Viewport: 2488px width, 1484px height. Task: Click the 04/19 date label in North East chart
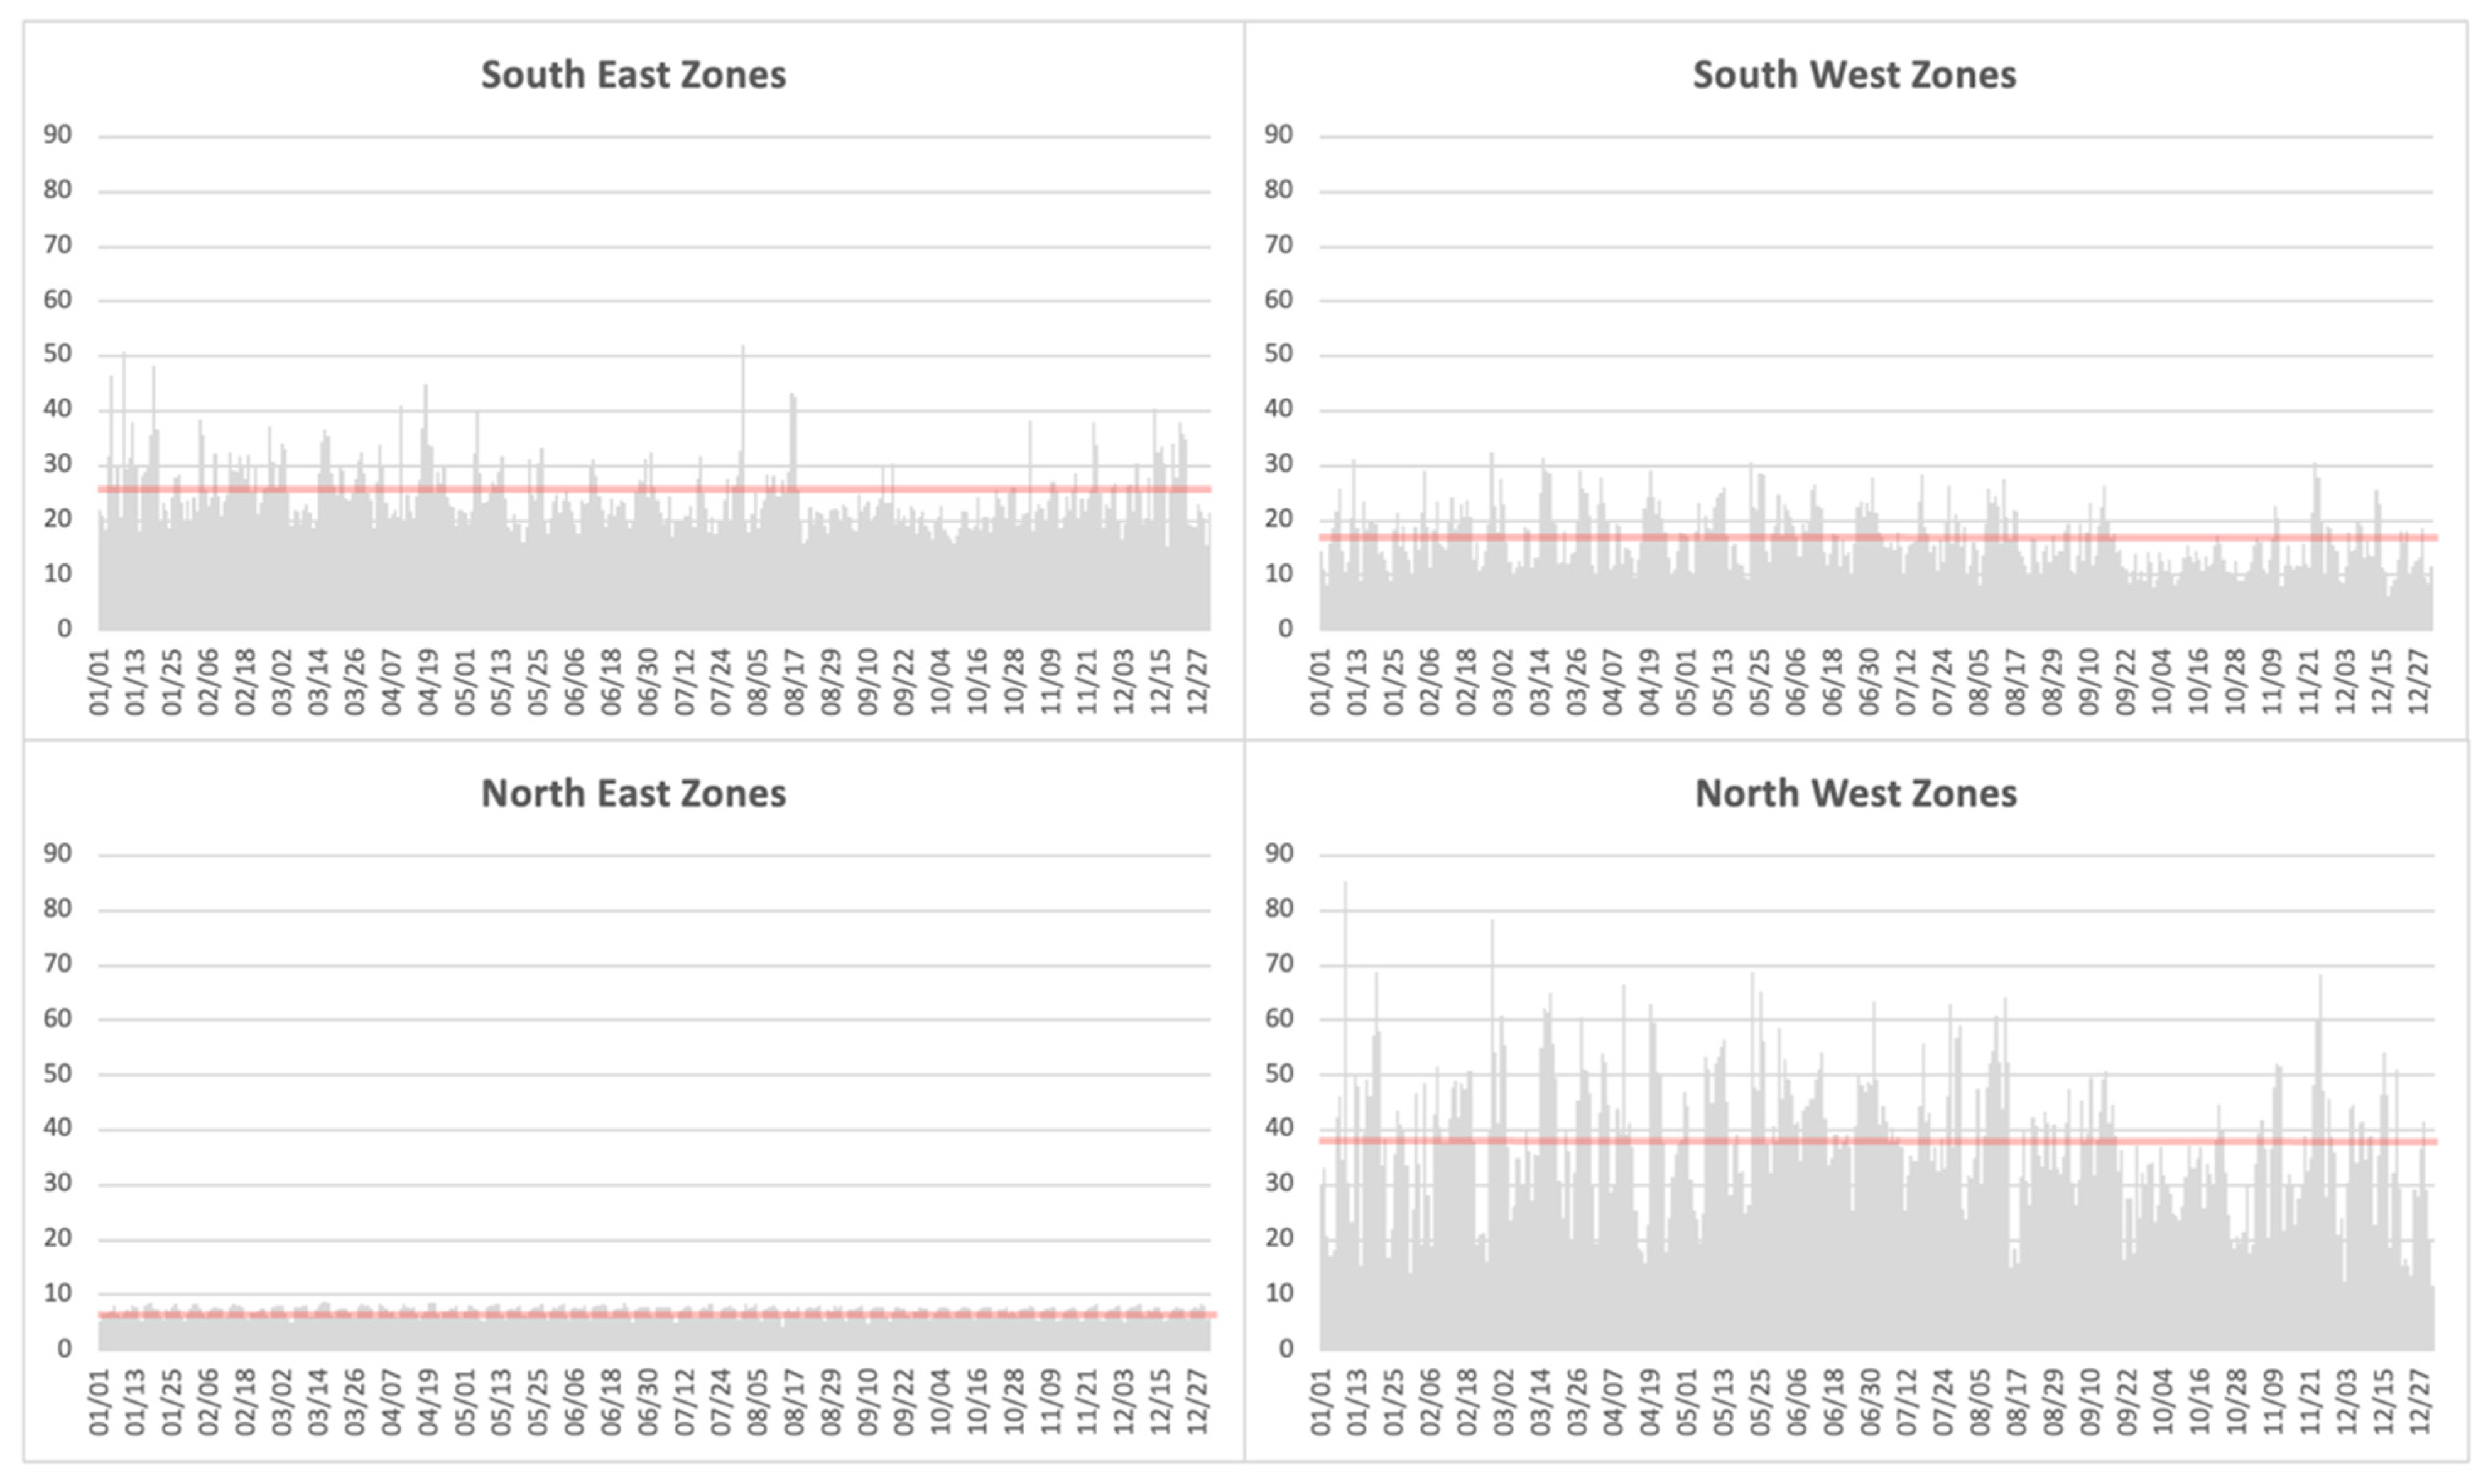[428, 1401]
